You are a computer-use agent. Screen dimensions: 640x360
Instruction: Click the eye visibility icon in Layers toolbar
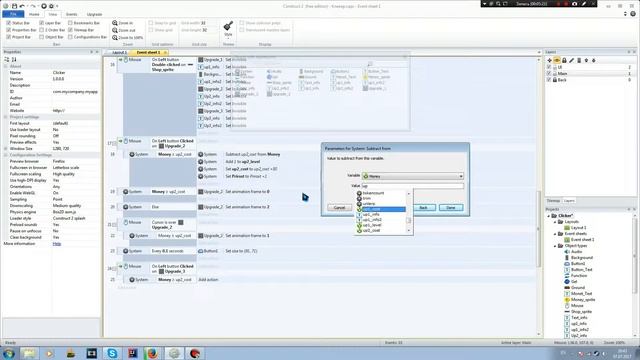point(557,60)
